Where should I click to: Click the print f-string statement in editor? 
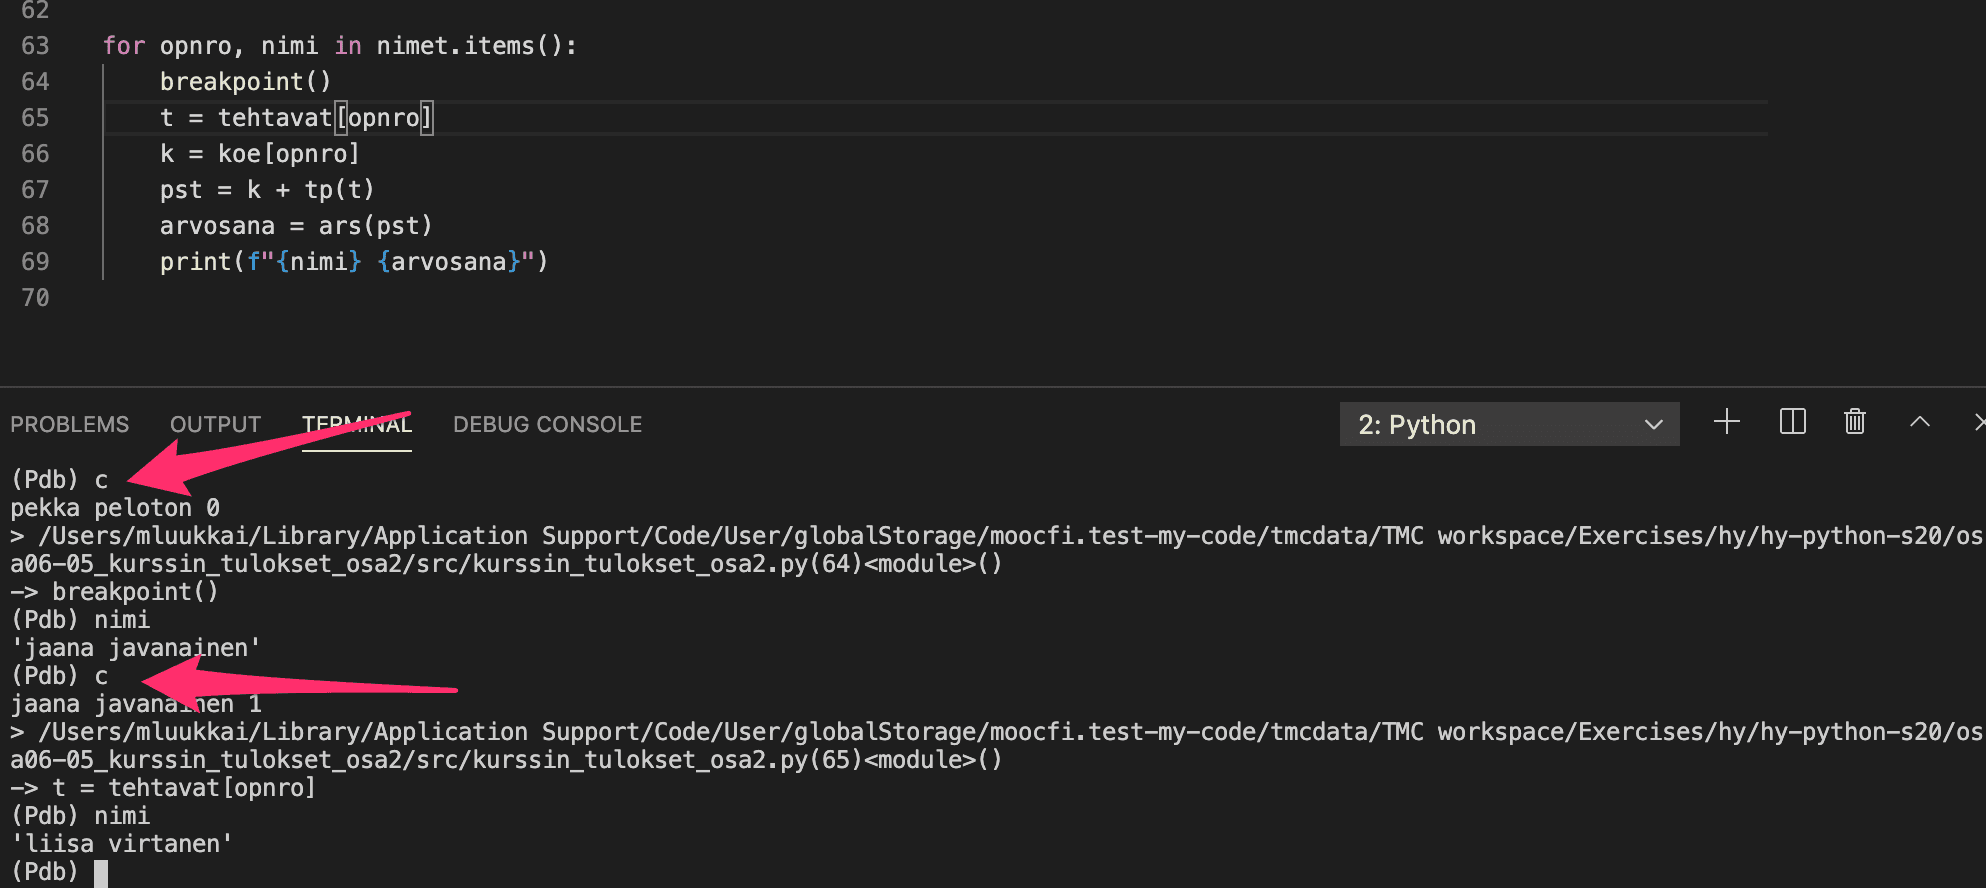353,262
